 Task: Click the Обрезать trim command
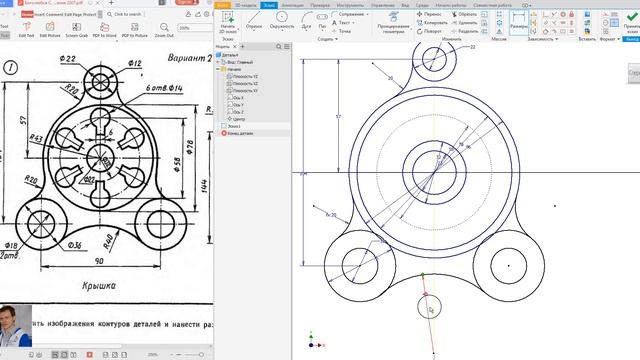pyautogui.click(x=464, y=14)
